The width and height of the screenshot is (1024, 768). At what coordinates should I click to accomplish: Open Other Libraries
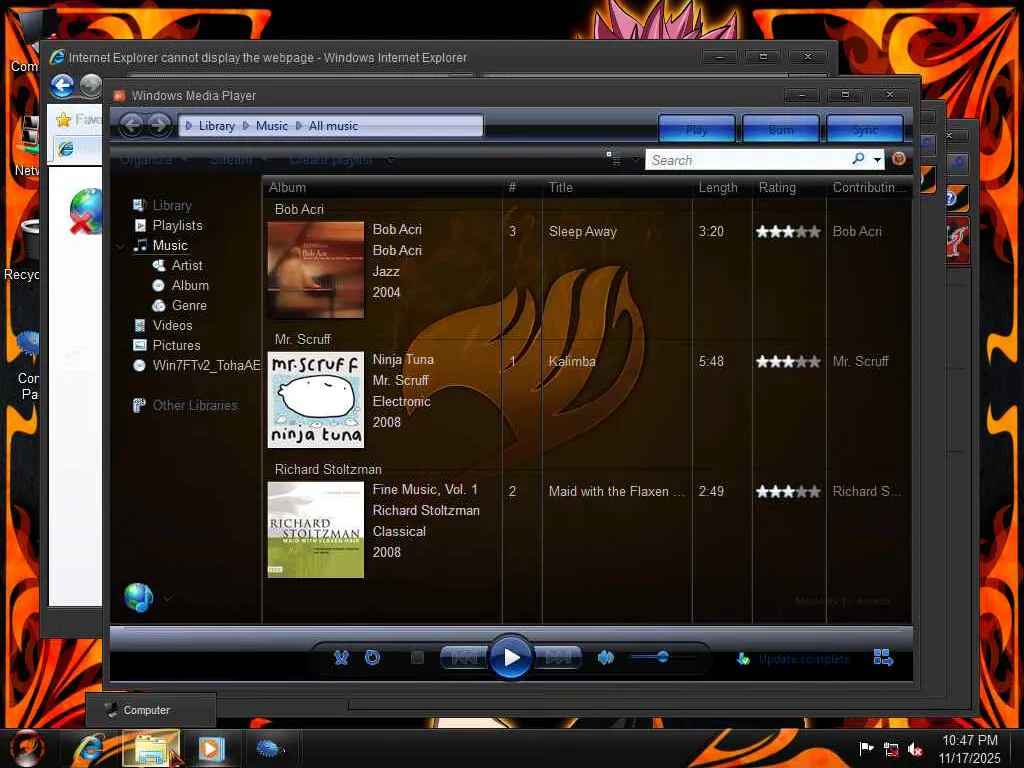coord(195,406)
